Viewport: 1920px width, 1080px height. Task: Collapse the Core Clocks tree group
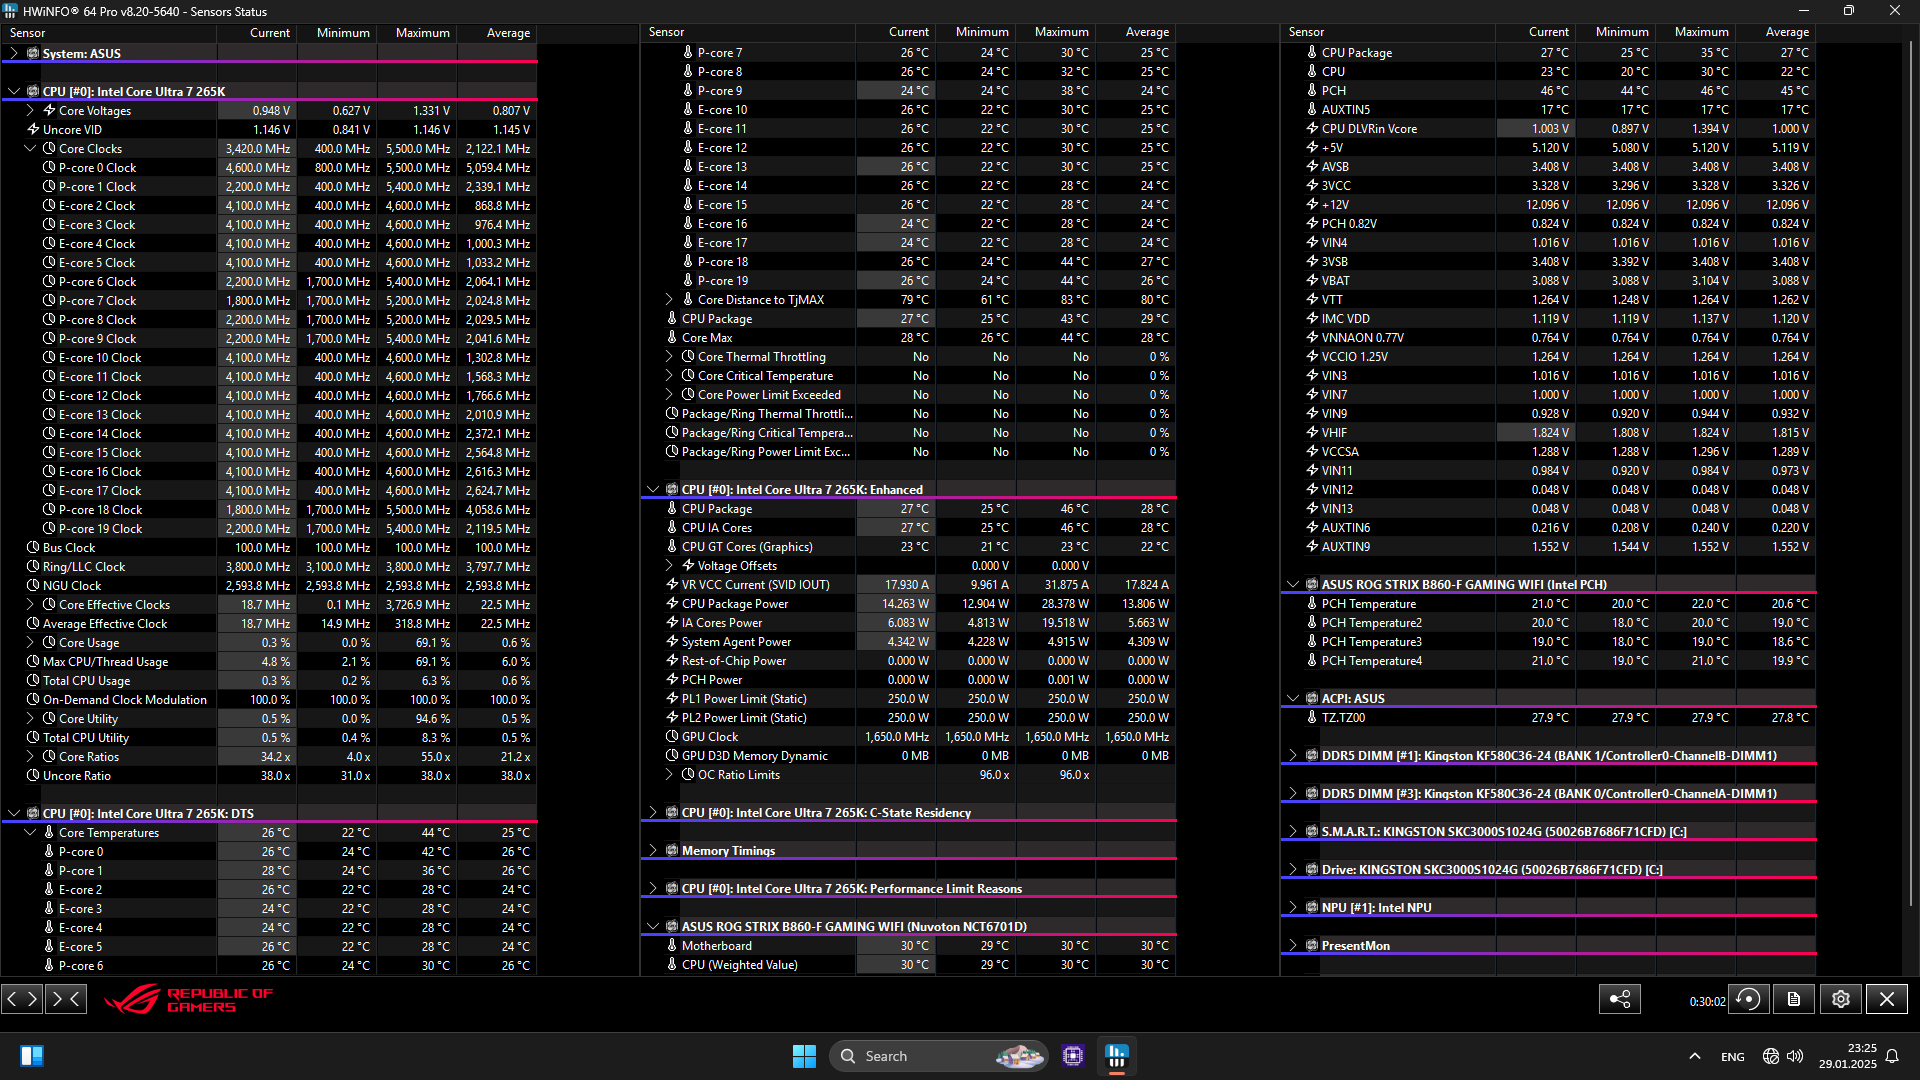pyautogui.click(x=30, y=148)
